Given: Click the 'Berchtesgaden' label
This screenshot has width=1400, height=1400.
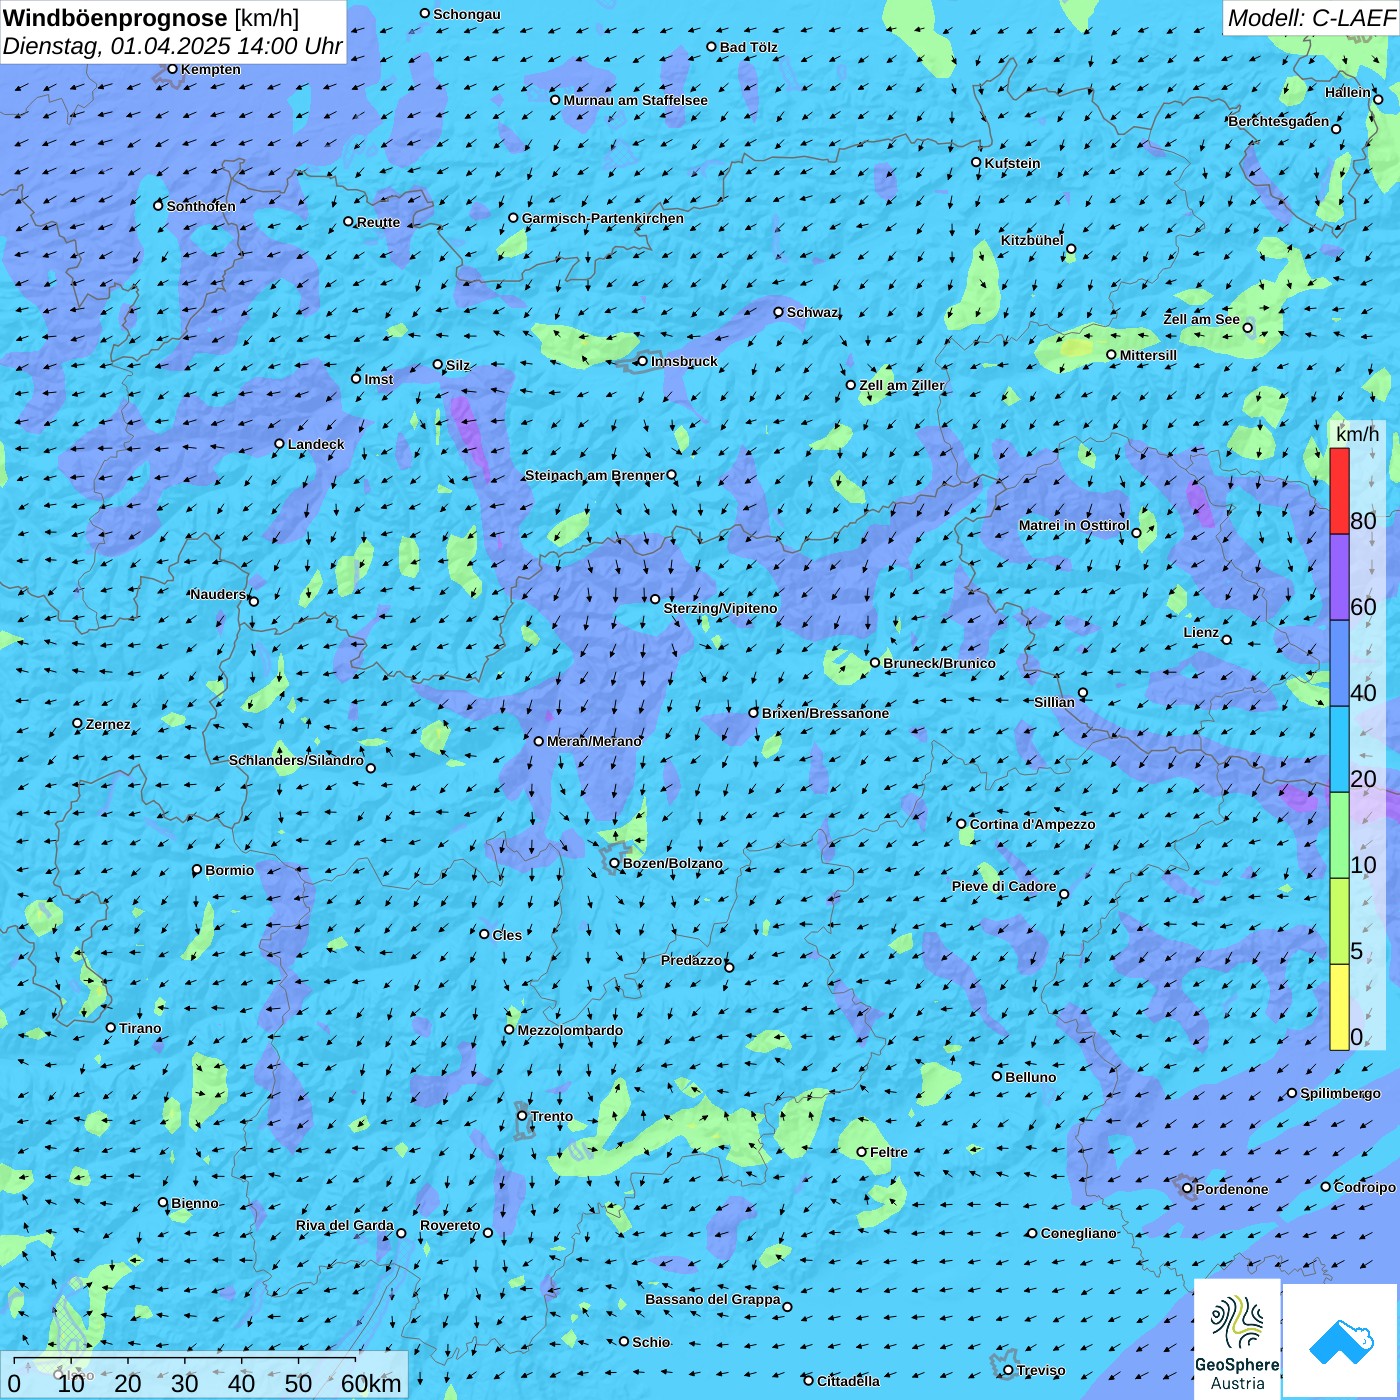Looking at the screenshot, I should 1279,121.
